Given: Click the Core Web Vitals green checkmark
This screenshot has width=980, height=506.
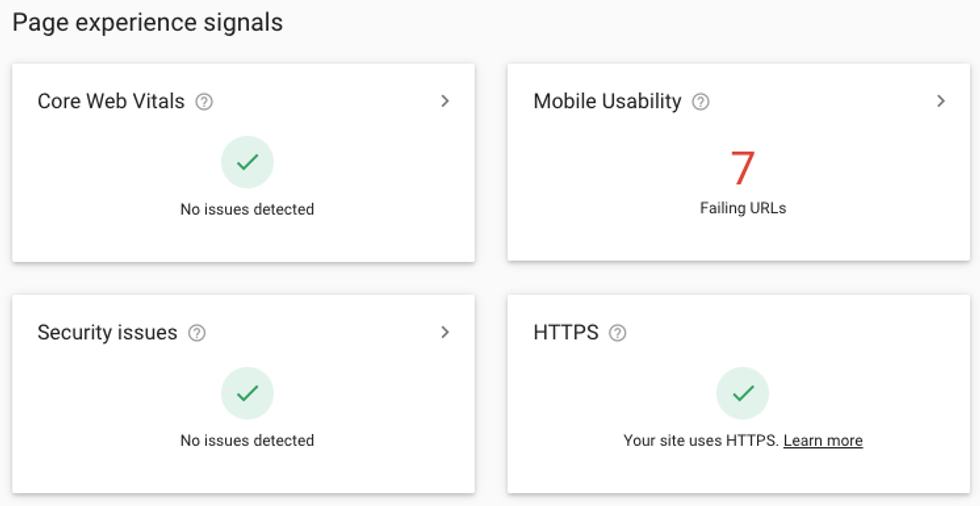Looking at the screenshot, I should 247,162.
